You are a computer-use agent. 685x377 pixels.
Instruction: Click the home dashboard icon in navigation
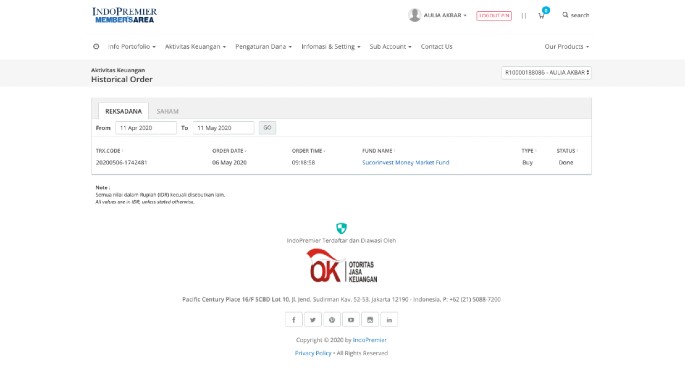(96, 46)
